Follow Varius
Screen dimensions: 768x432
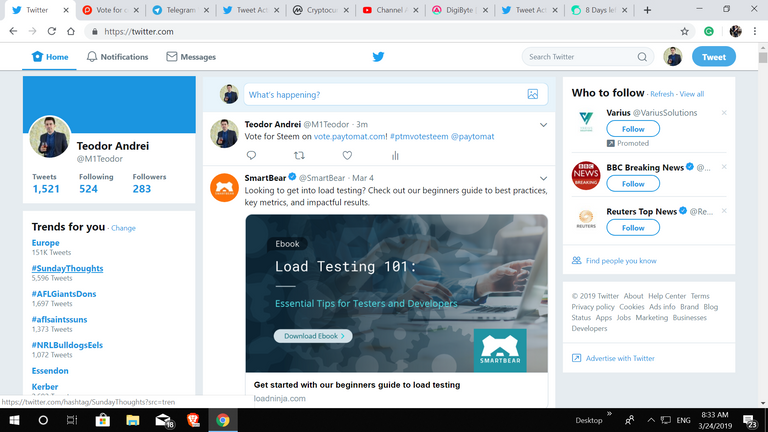click(633, 129)
